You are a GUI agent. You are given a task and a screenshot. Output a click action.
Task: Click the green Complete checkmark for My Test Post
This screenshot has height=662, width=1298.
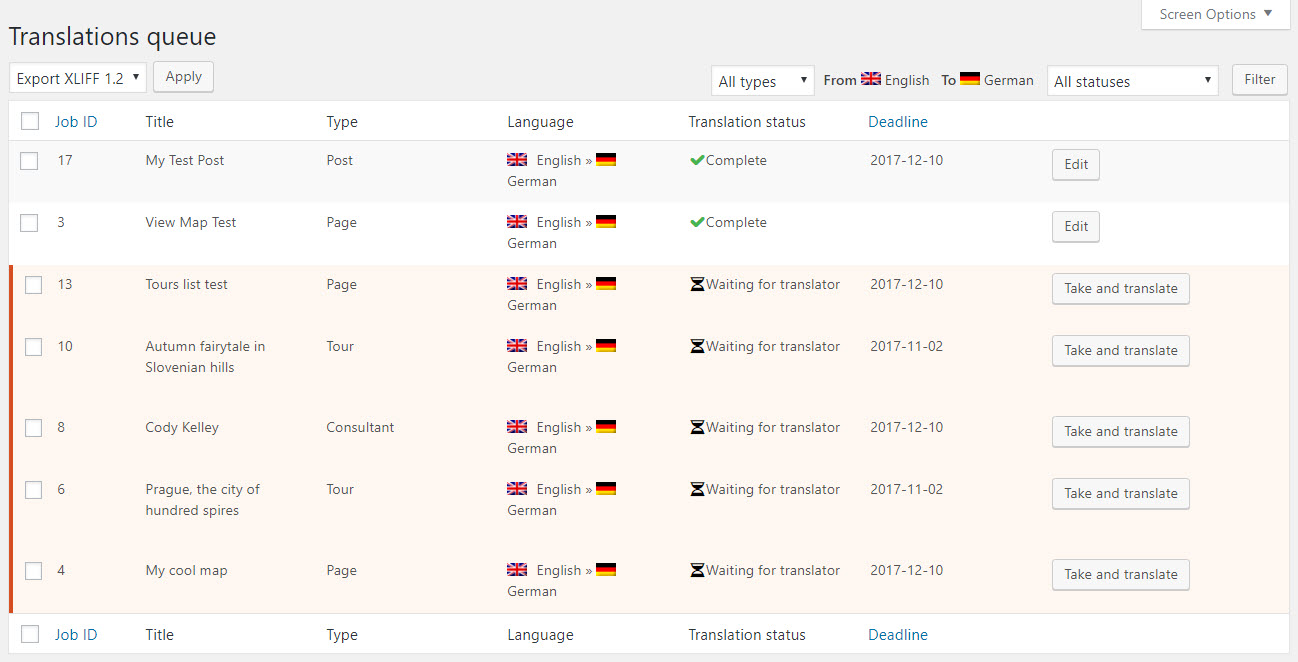(697, 159)
